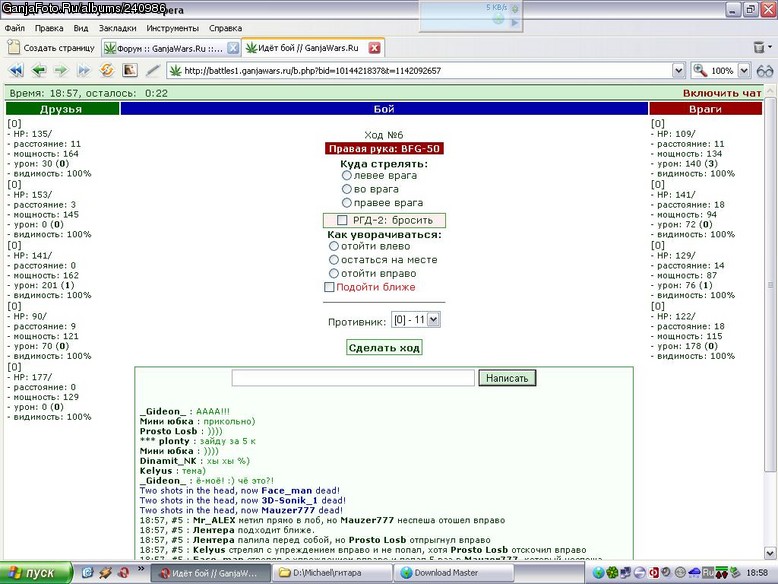This screenshot has width=778, height=584.
Task: Click the rewind navigation icon
Action: [16, 70]
